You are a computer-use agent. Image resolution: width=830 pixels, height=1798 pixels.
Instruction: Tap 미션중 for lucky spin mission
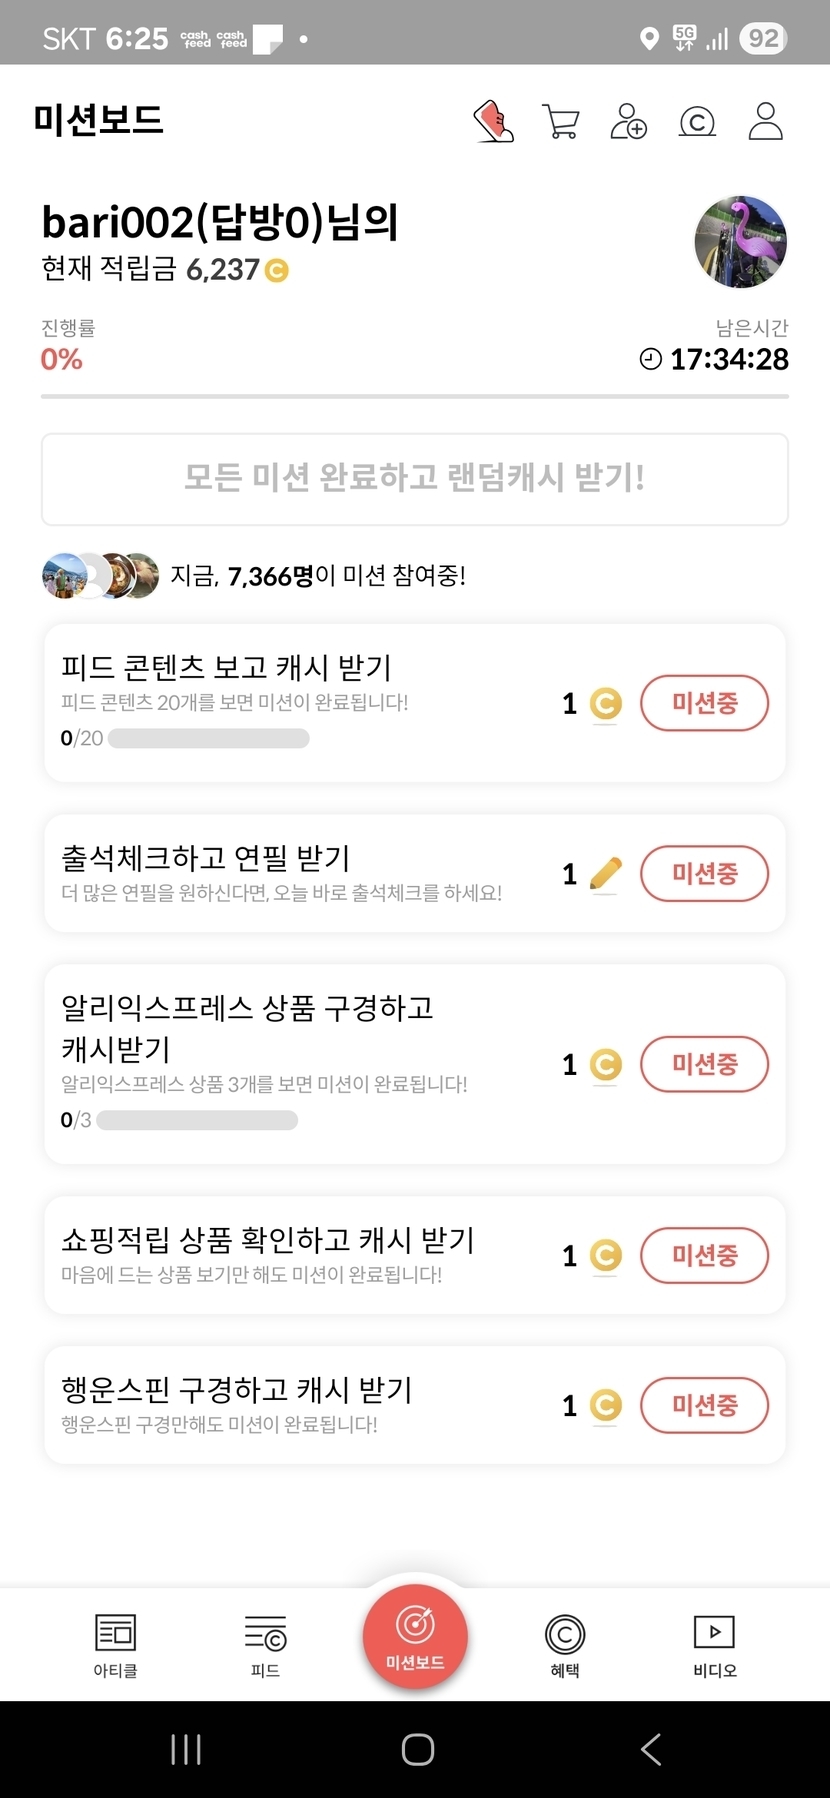pyautogui.click(x=704, y=1405)
